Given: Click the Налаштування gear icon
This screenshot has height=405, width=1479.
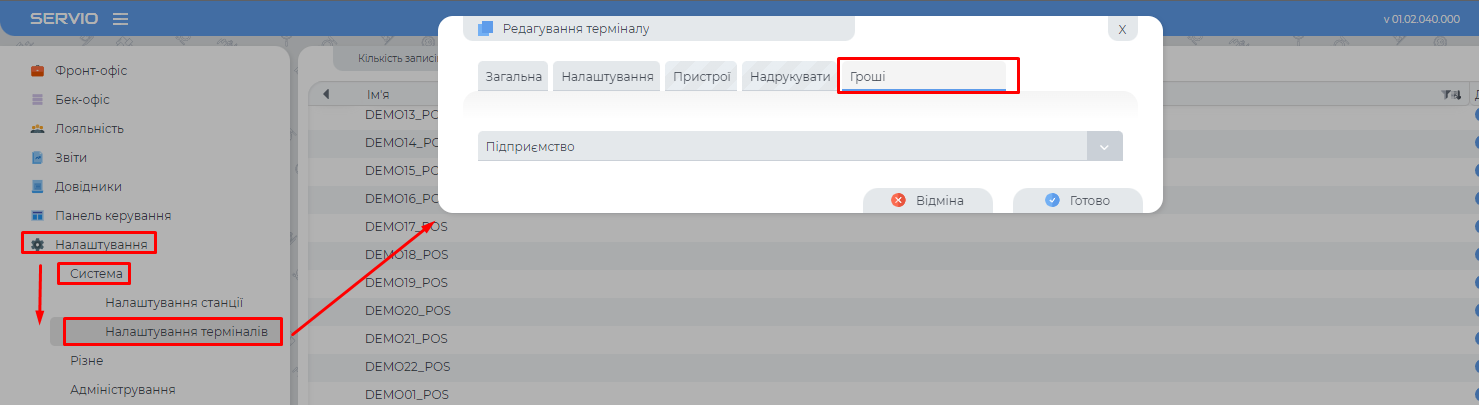Looking at the screenshot, I should 37,245.
